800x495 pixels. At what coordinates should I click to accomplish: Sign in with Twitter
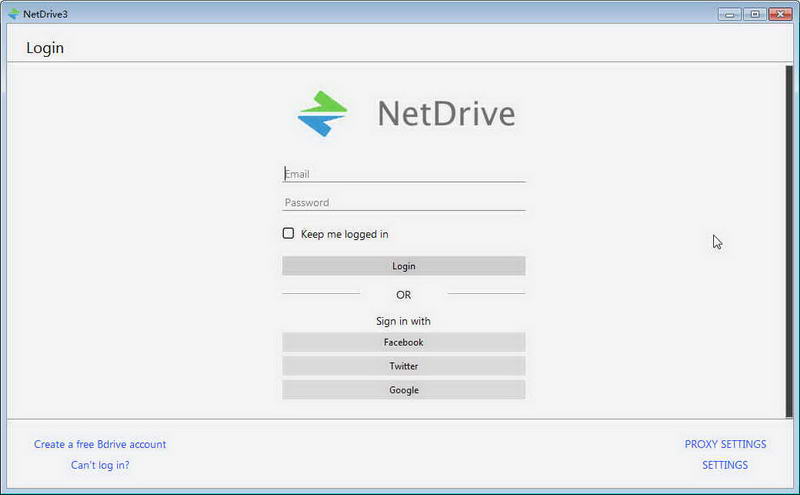(x=404, y=366)
